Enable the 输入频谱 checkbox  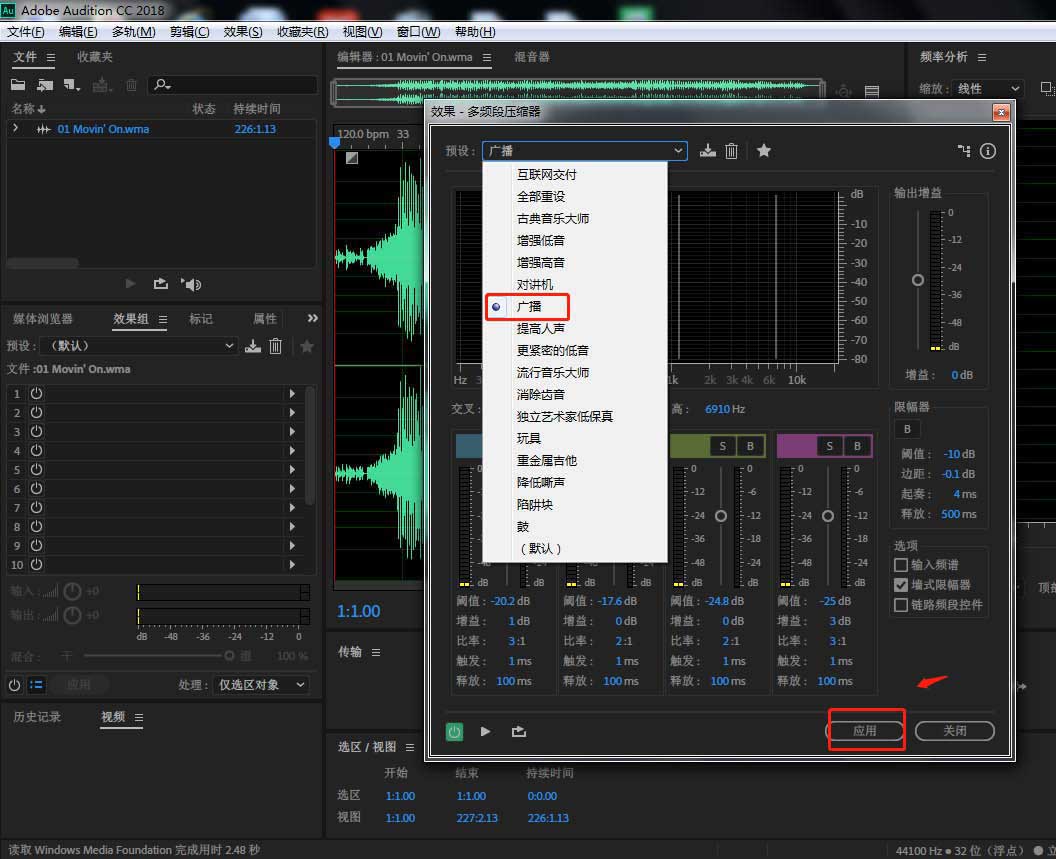(901, 565)
